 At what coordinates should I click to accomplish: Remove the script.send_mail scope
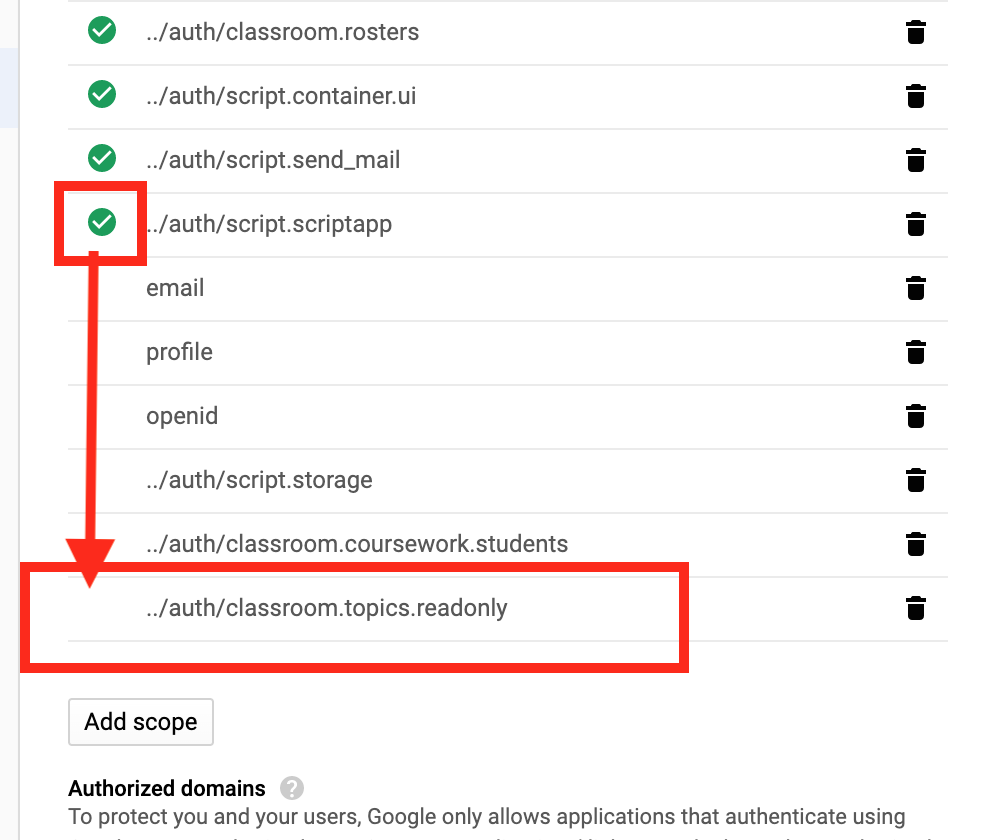click(x=915, y=160)
